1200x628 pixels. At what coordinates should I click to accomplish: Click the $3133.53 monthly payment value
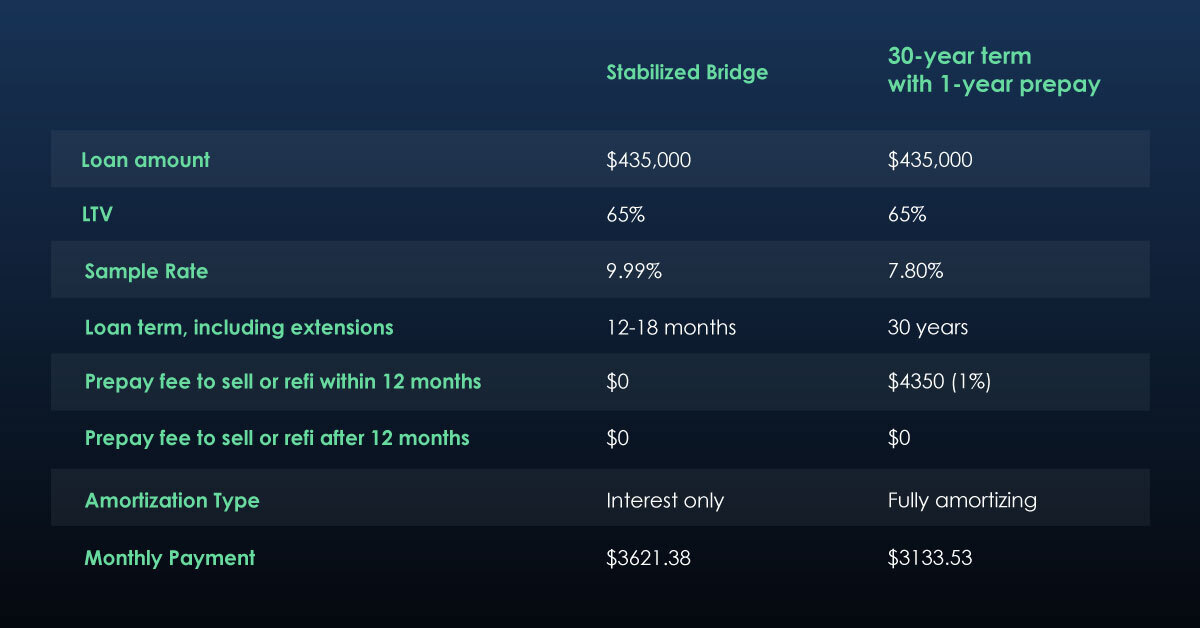(929, 558)
